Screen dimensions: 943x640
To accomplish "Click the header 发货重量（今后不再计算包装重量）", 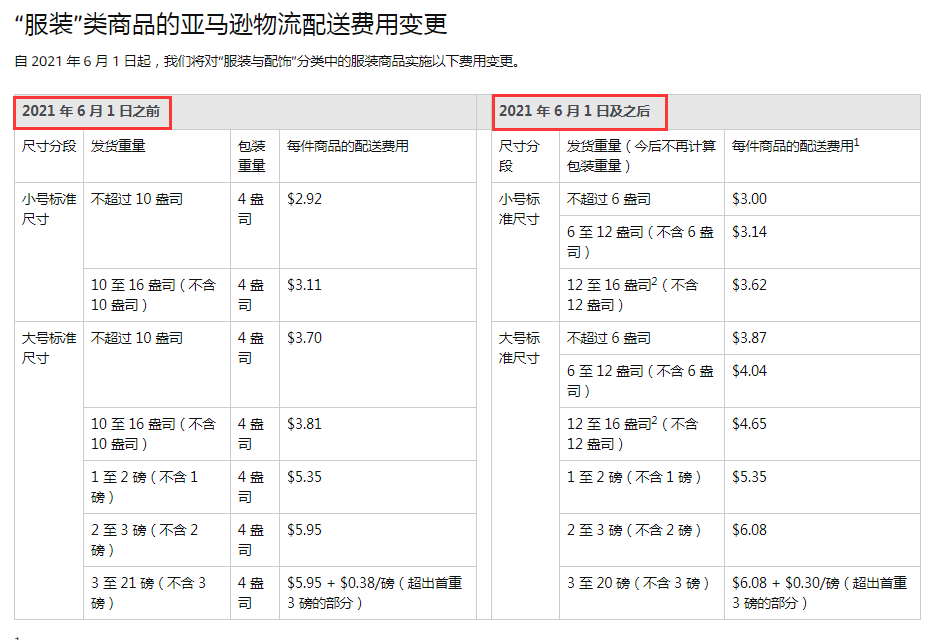I will (641, 156).
